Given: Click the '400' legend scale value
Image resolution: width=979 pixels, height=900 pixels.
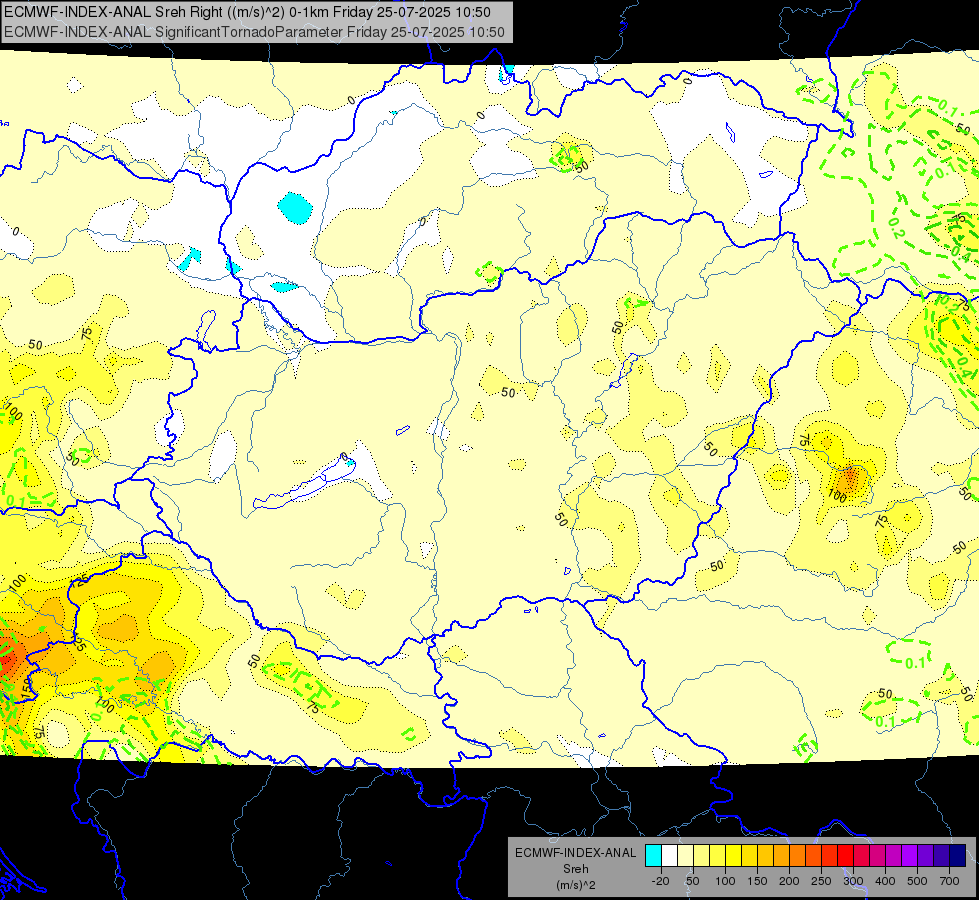Looking at the screenshot, I should pos(885,881).
